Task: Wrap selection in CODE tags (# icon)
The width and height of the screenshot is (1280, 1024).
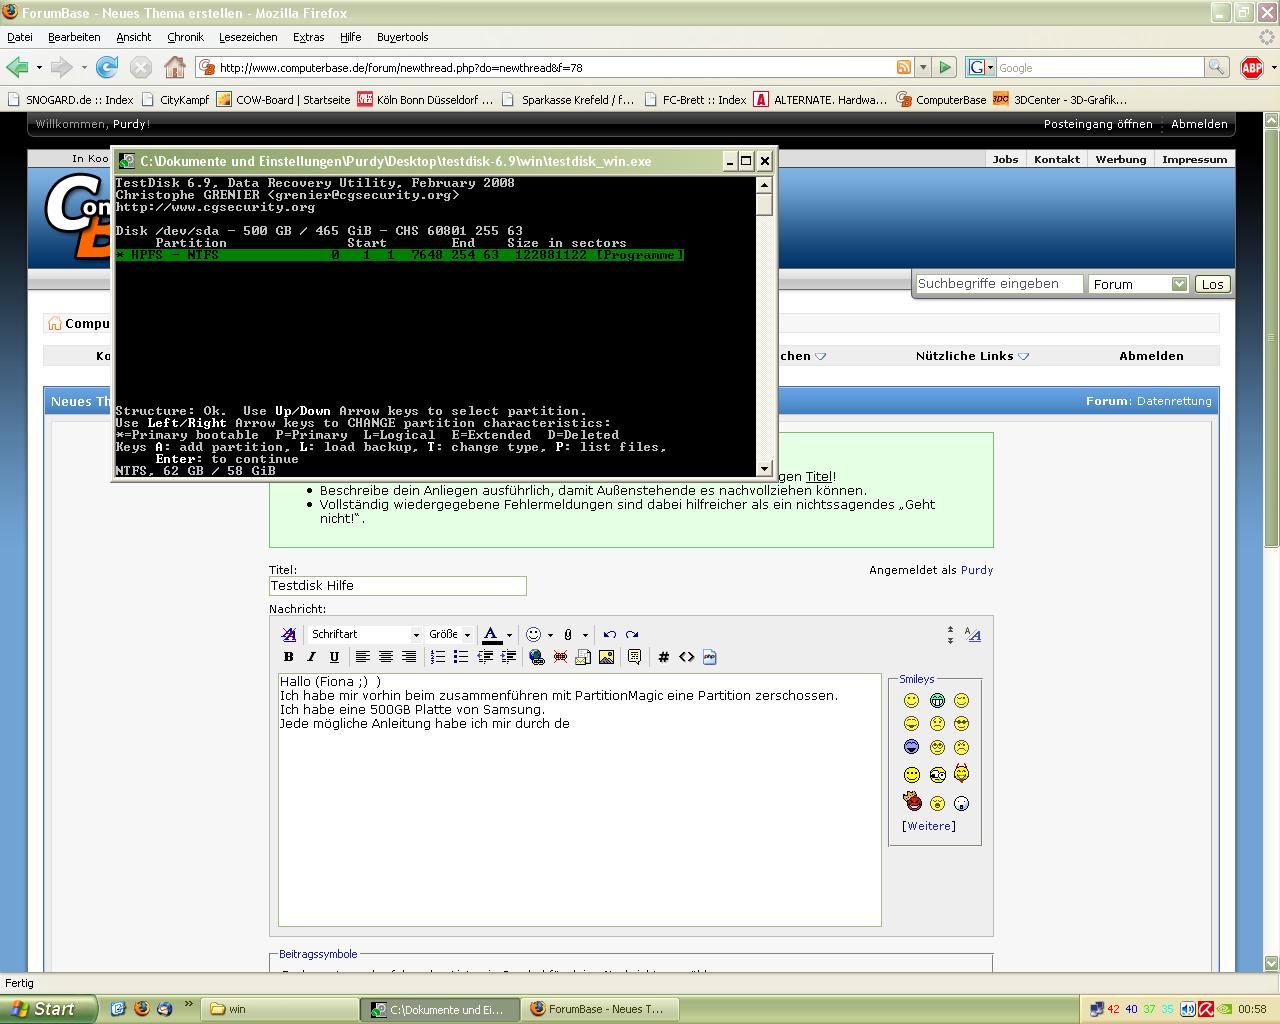Action: coord(663,657)
